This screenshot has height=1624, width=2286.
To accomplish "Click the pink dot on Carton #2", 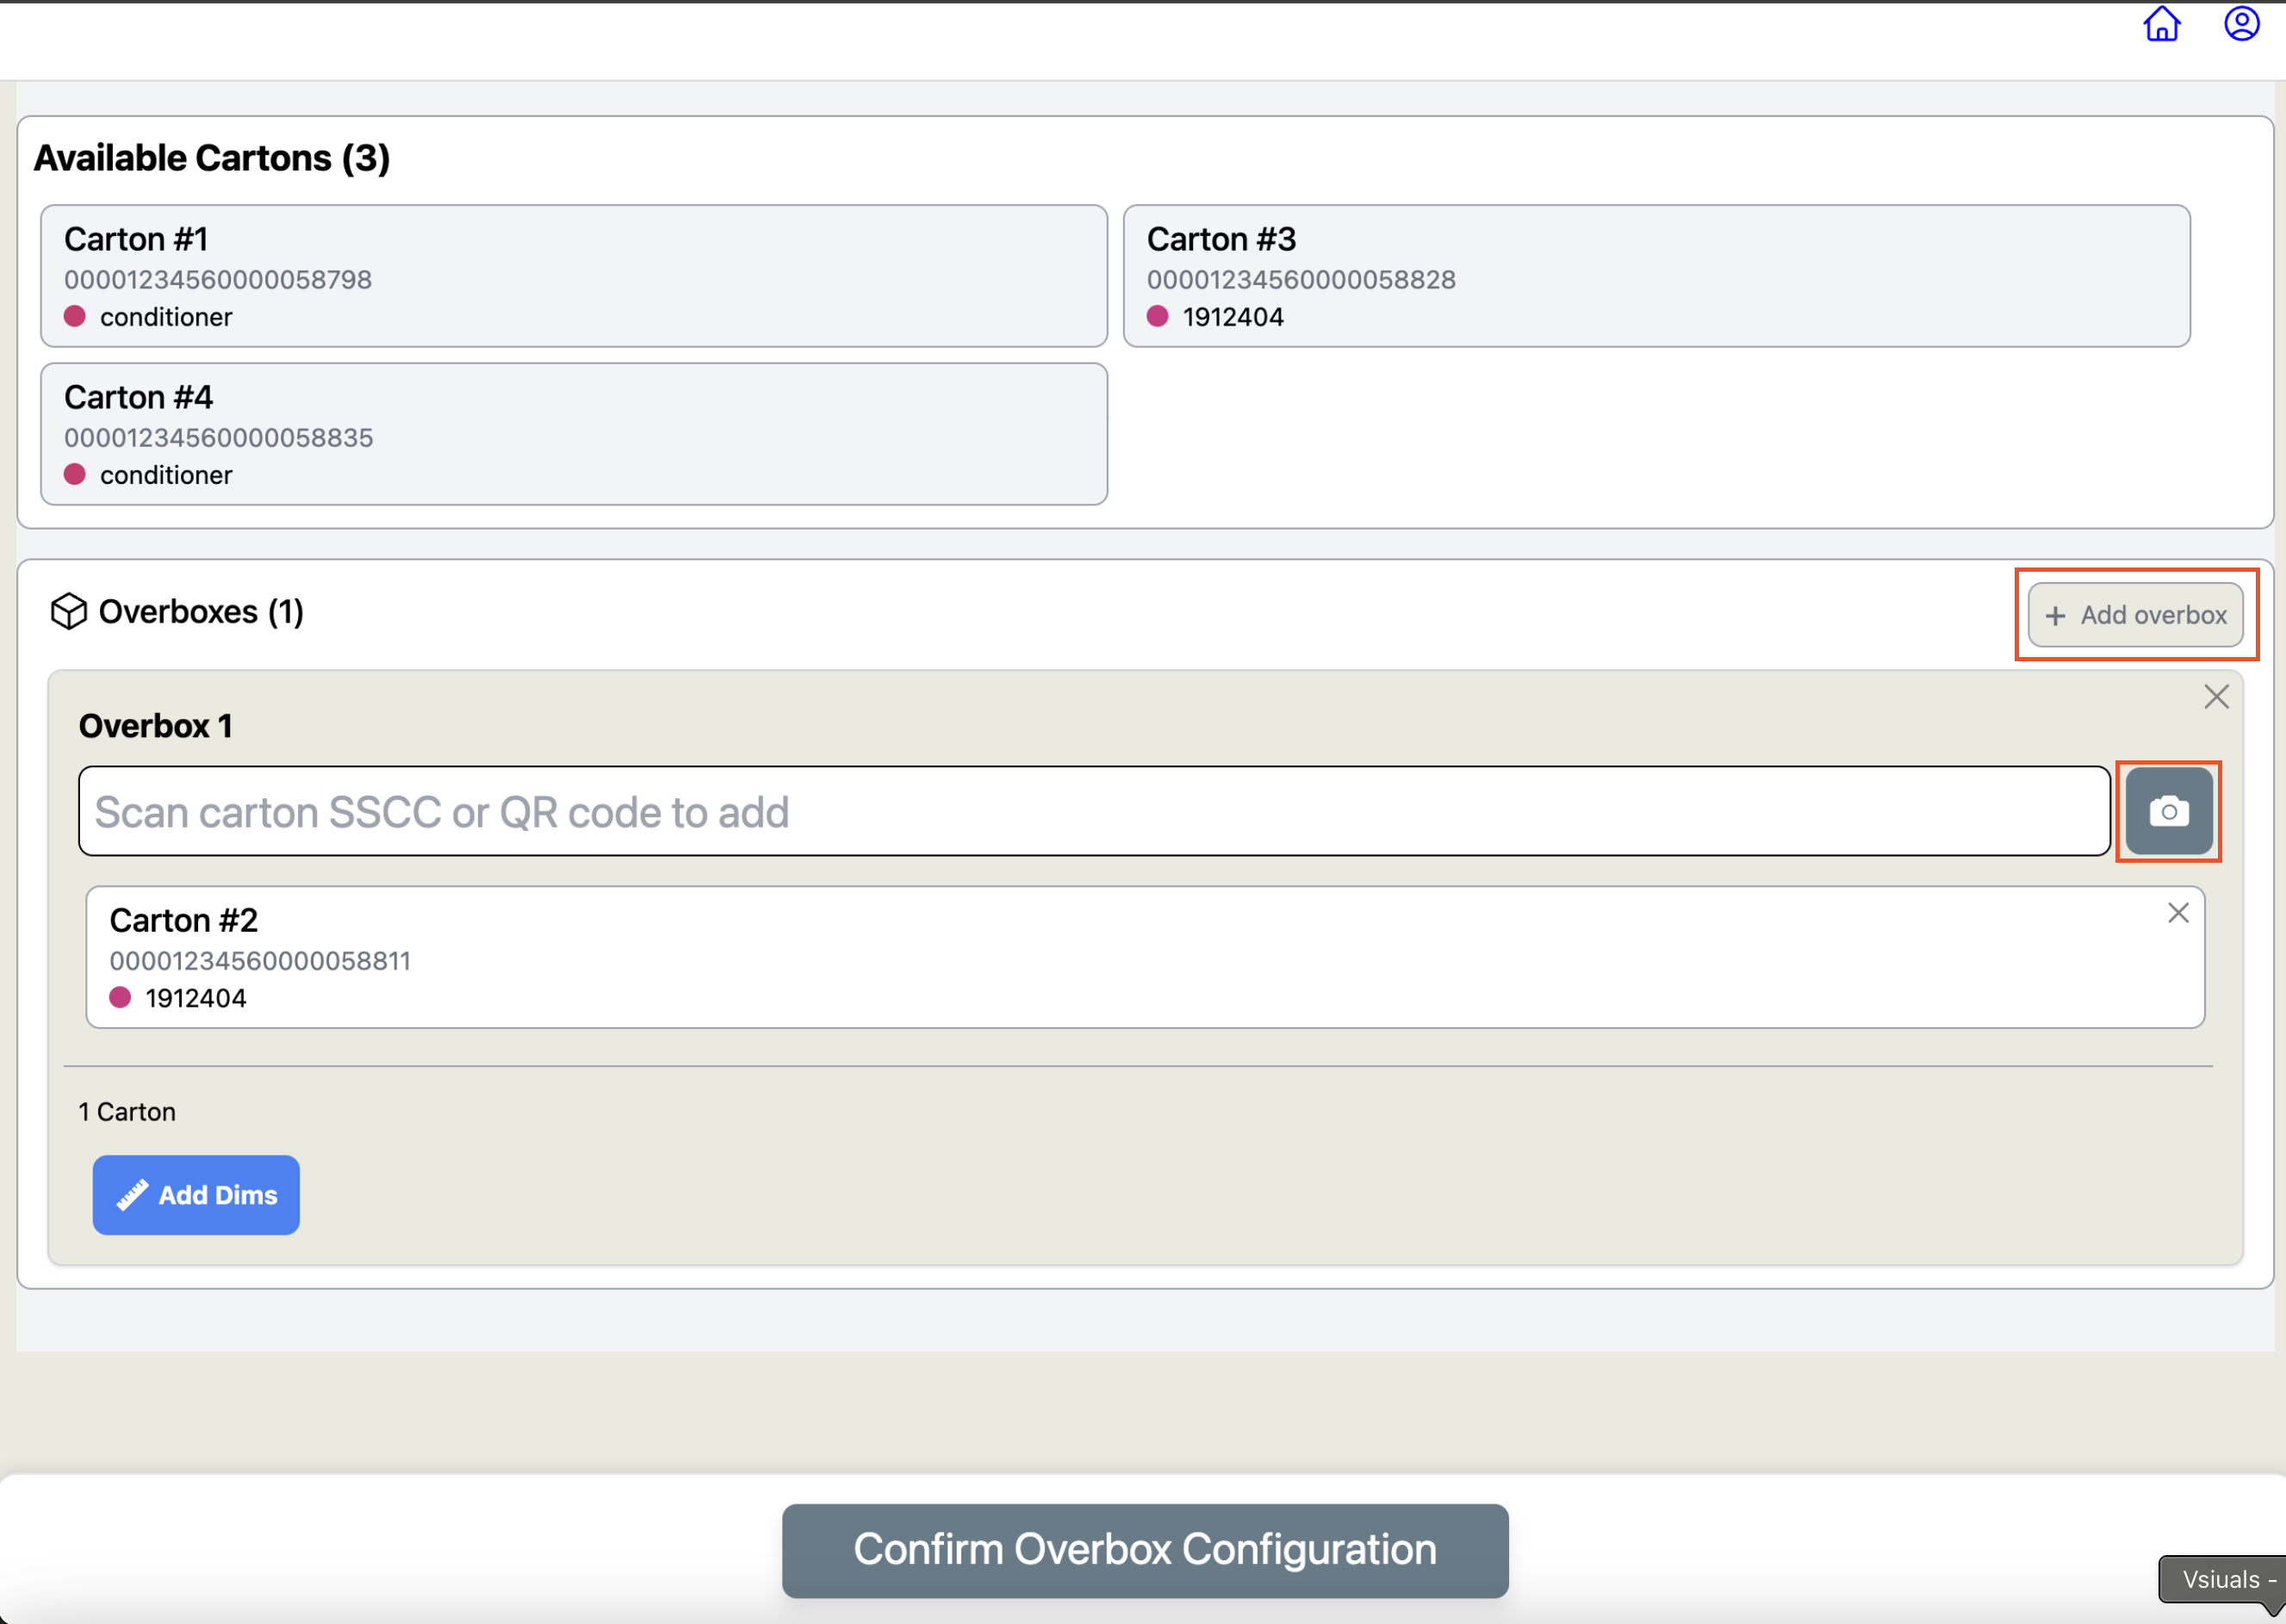I will click(x=120, y=998).
